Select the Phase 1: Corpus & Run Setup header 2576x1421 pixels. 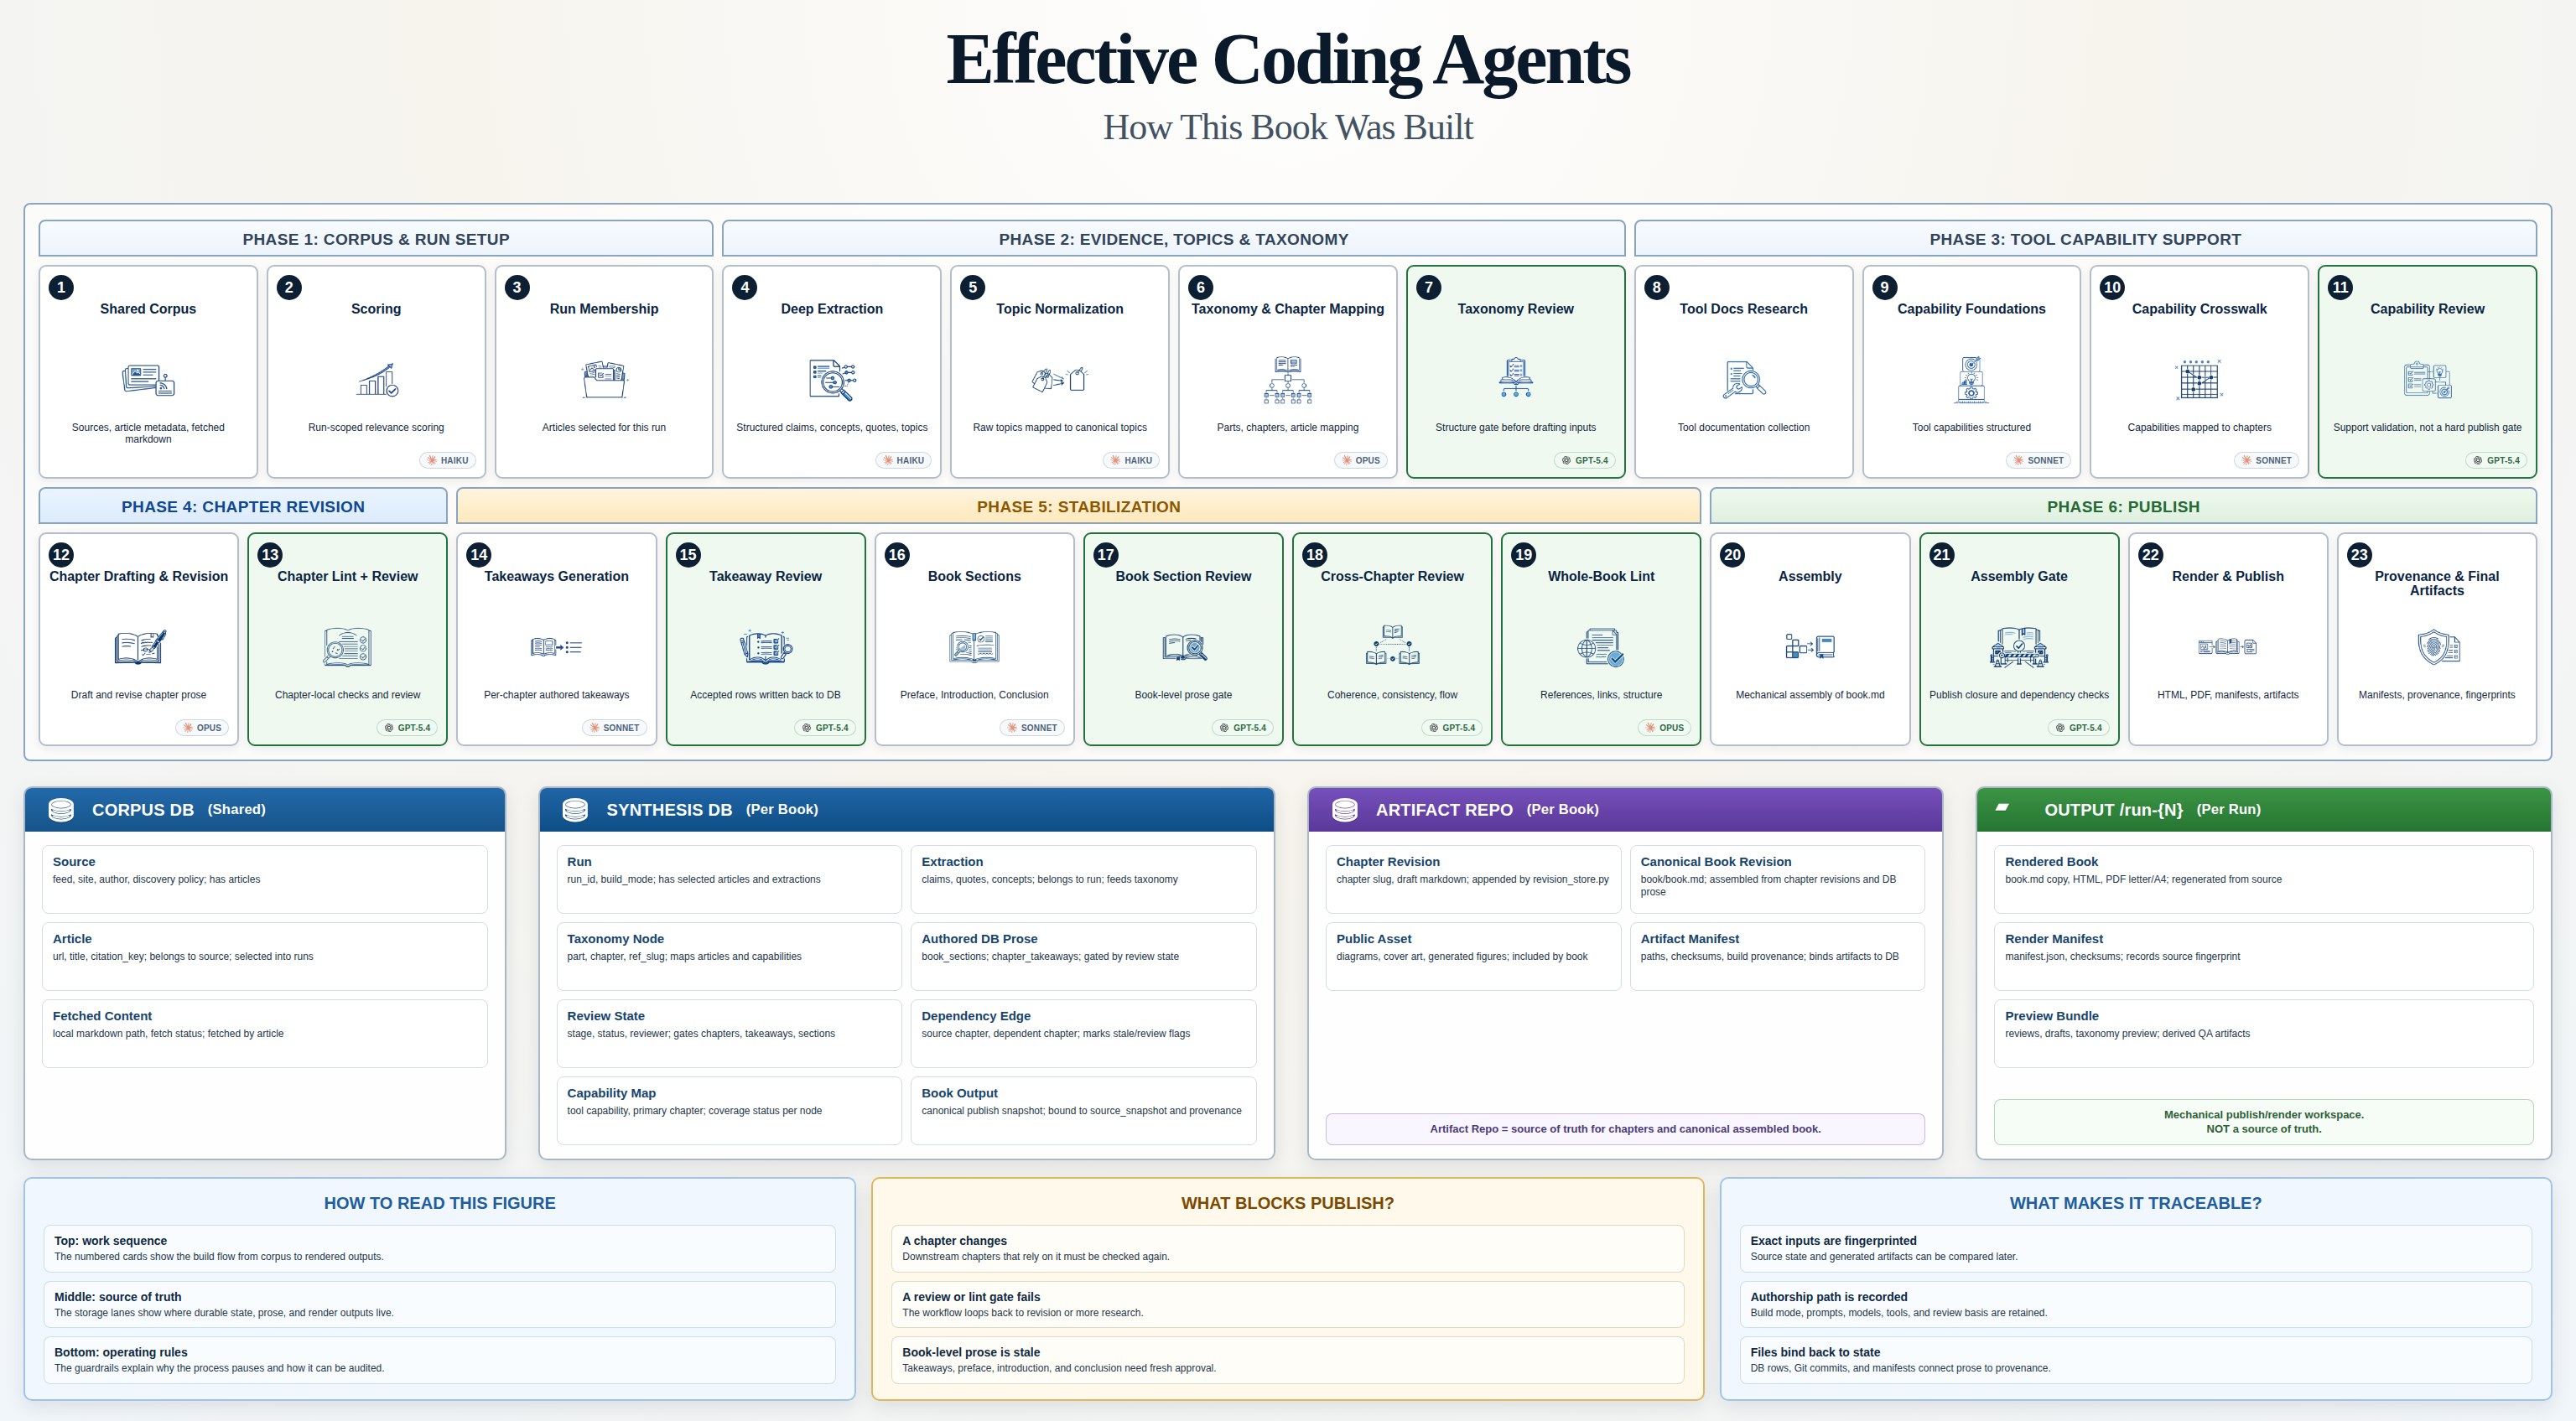pos(376,239)
